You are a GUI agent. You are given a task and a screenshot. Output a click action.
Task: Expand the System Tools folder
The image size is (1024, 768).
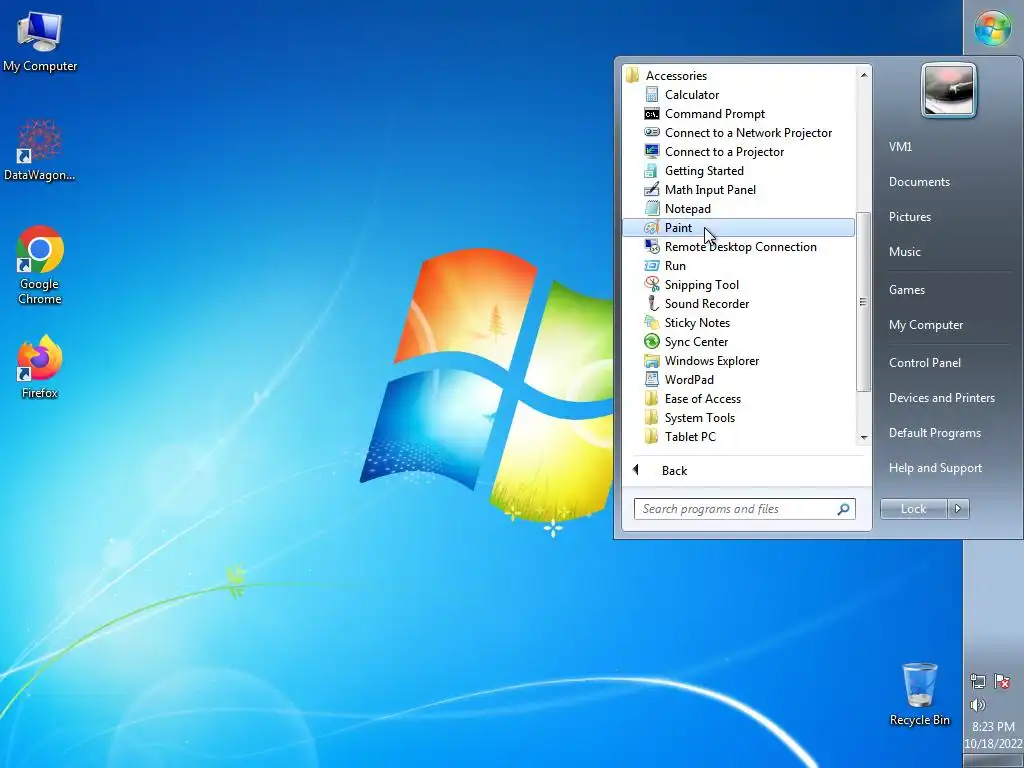coord(738,417)
